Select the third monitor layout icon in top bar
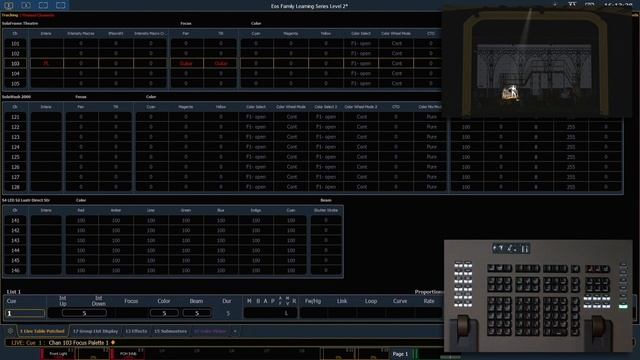This screenshot has height=360, width=640. (43, 5)
